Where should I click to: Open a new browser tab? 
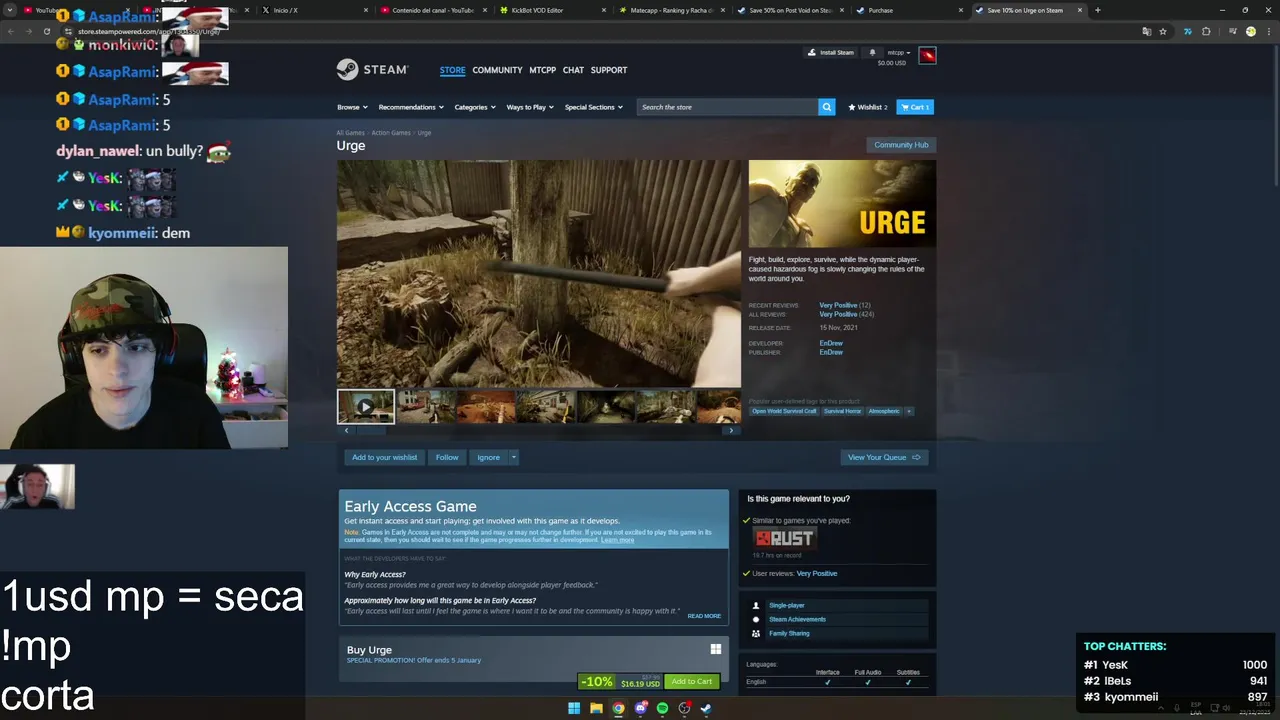(x=1098, y=10)
